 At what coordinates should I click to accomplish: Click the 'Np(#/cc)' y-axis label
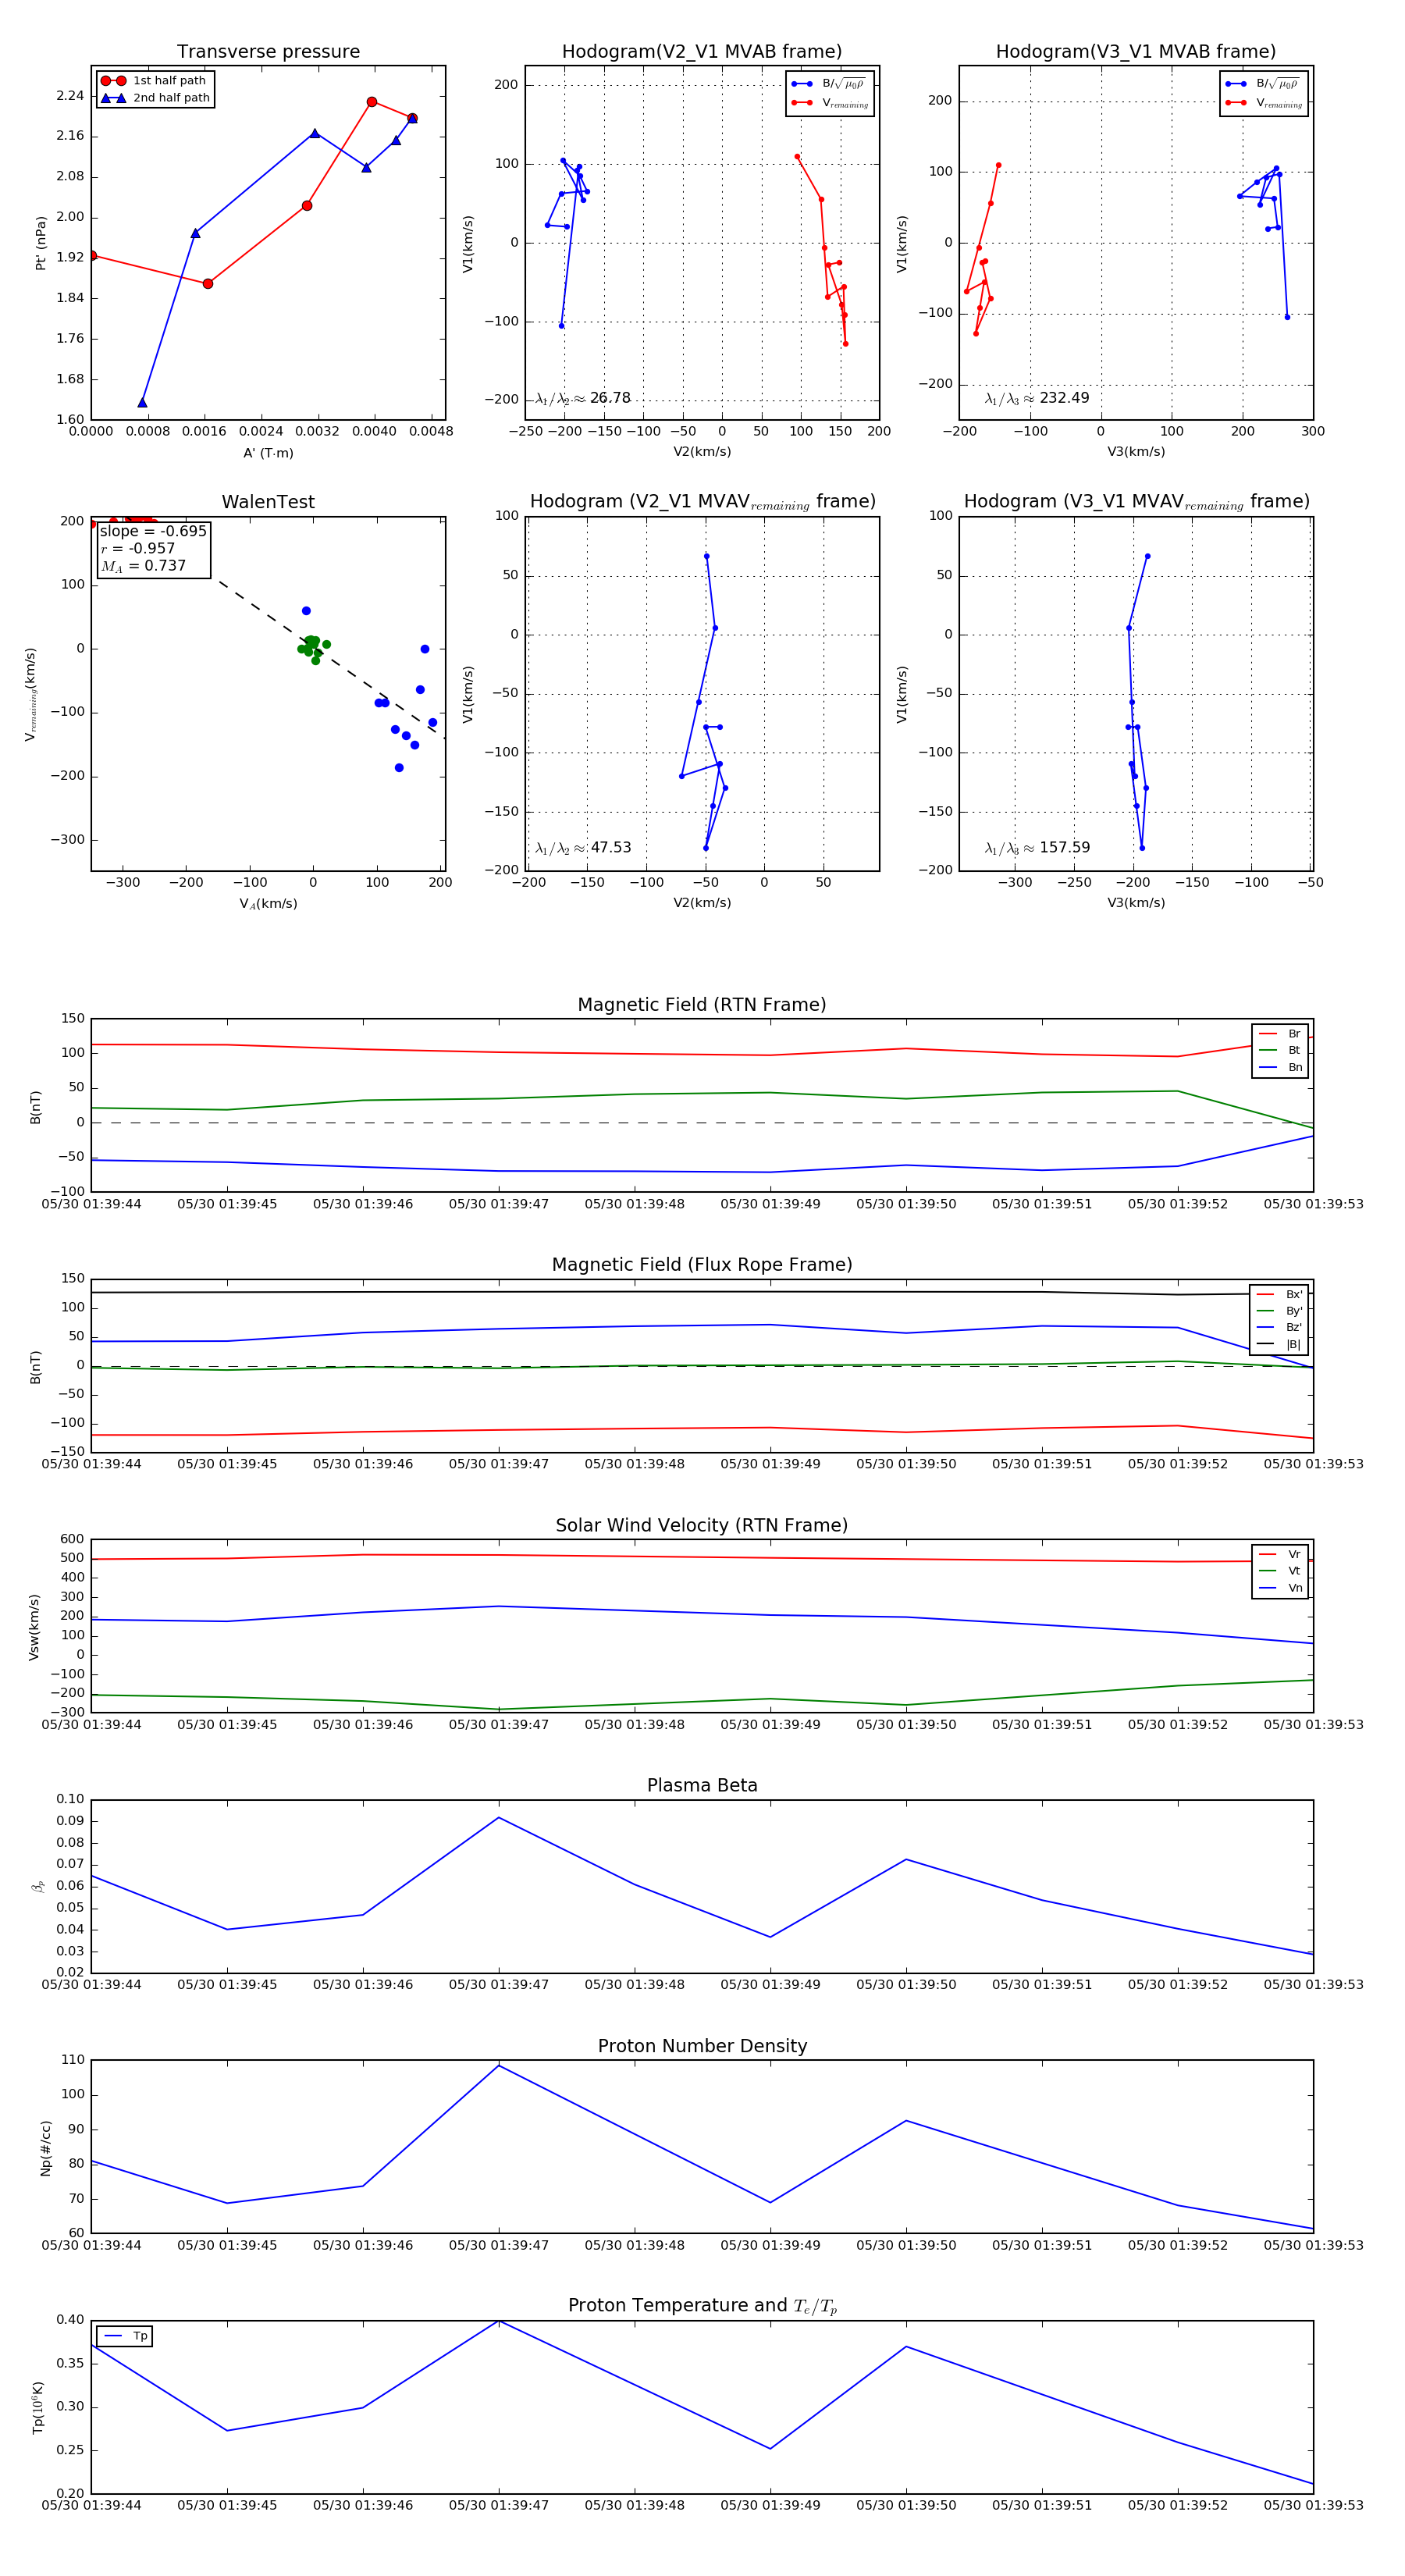(x=45, y=2148)
